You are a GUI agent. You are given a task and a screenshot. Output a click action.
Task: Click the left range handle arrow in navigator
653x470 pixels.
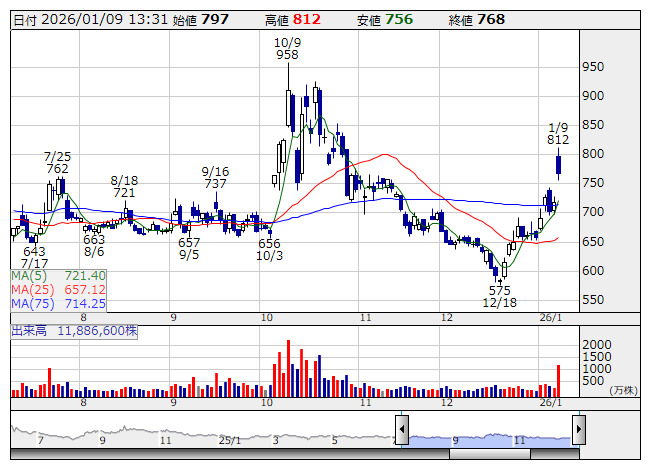click(400, 432)
